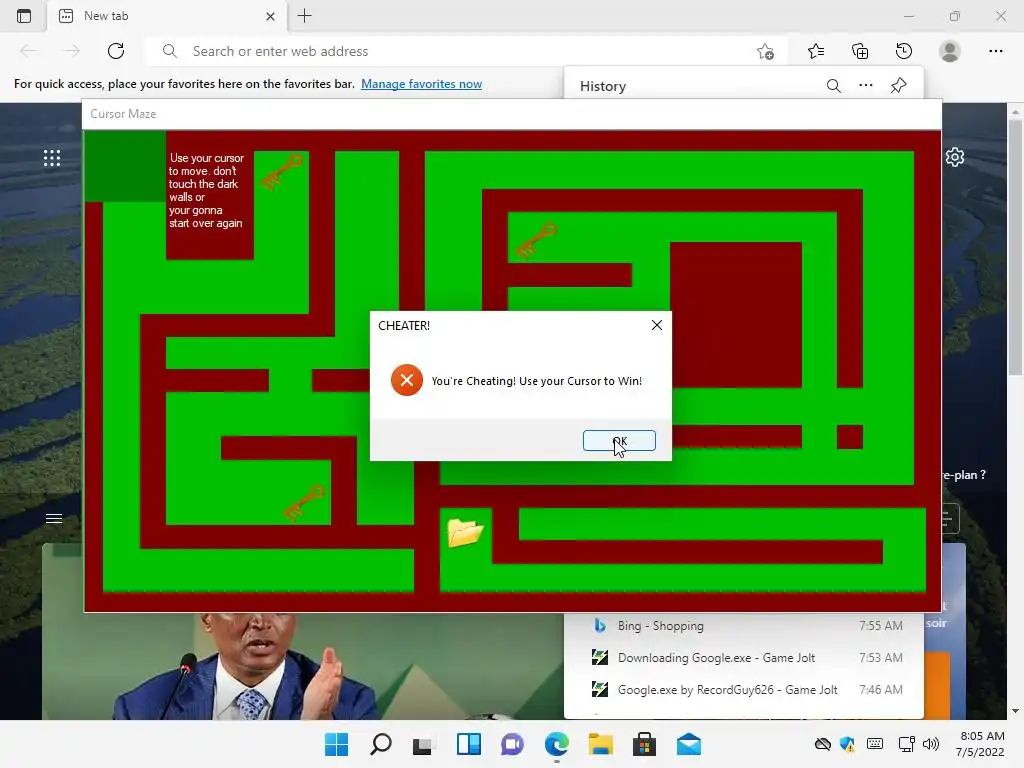Click OK in the CHEATER! dialog
This screenshot has height=768, width=1024.
click(x=619, y=441)
